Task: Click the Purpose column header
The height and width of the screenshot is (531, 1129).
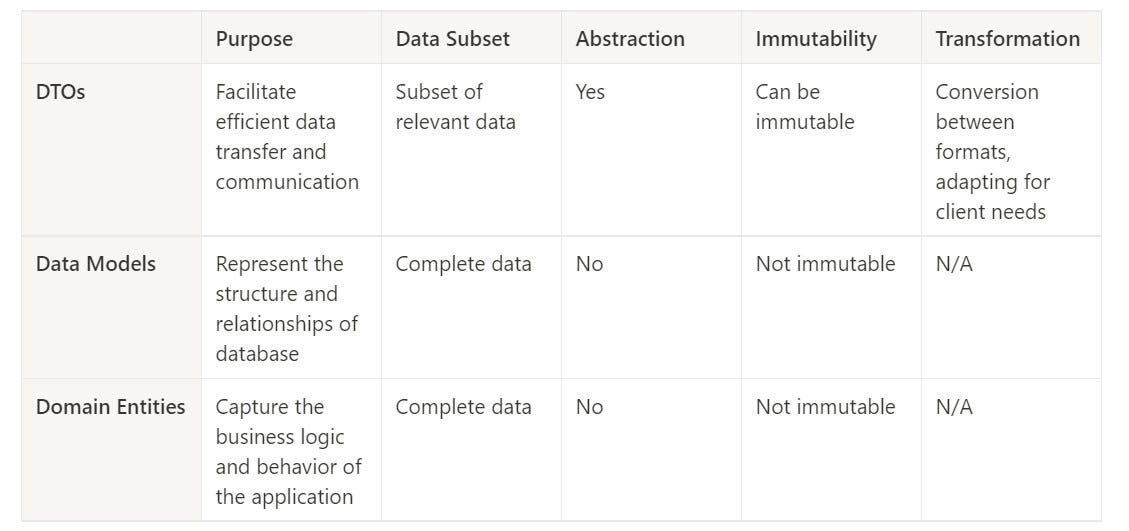Action: [254, 38]
